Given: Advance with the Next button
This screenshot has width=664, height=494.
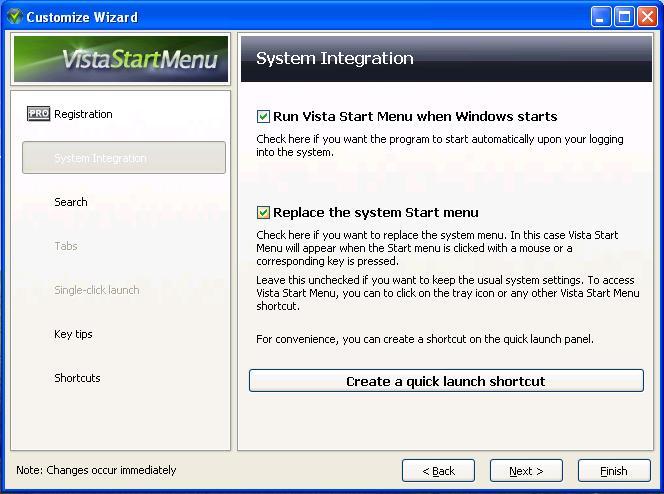Looking at the screenshot, I should [x=526, y=470].
